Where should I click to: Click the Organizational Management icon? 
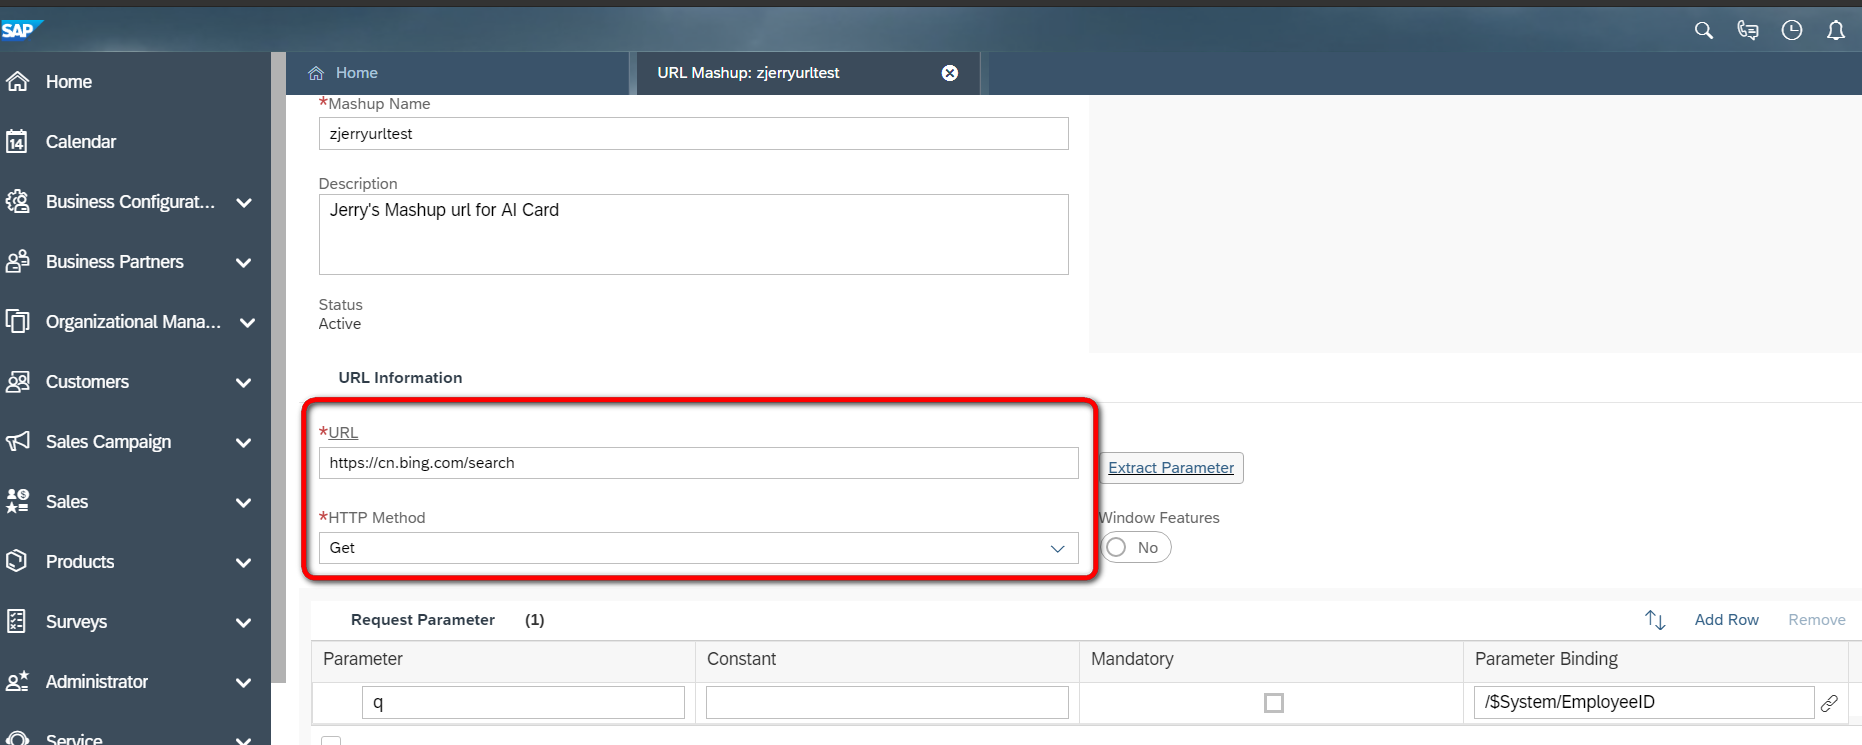coord(17,322)
